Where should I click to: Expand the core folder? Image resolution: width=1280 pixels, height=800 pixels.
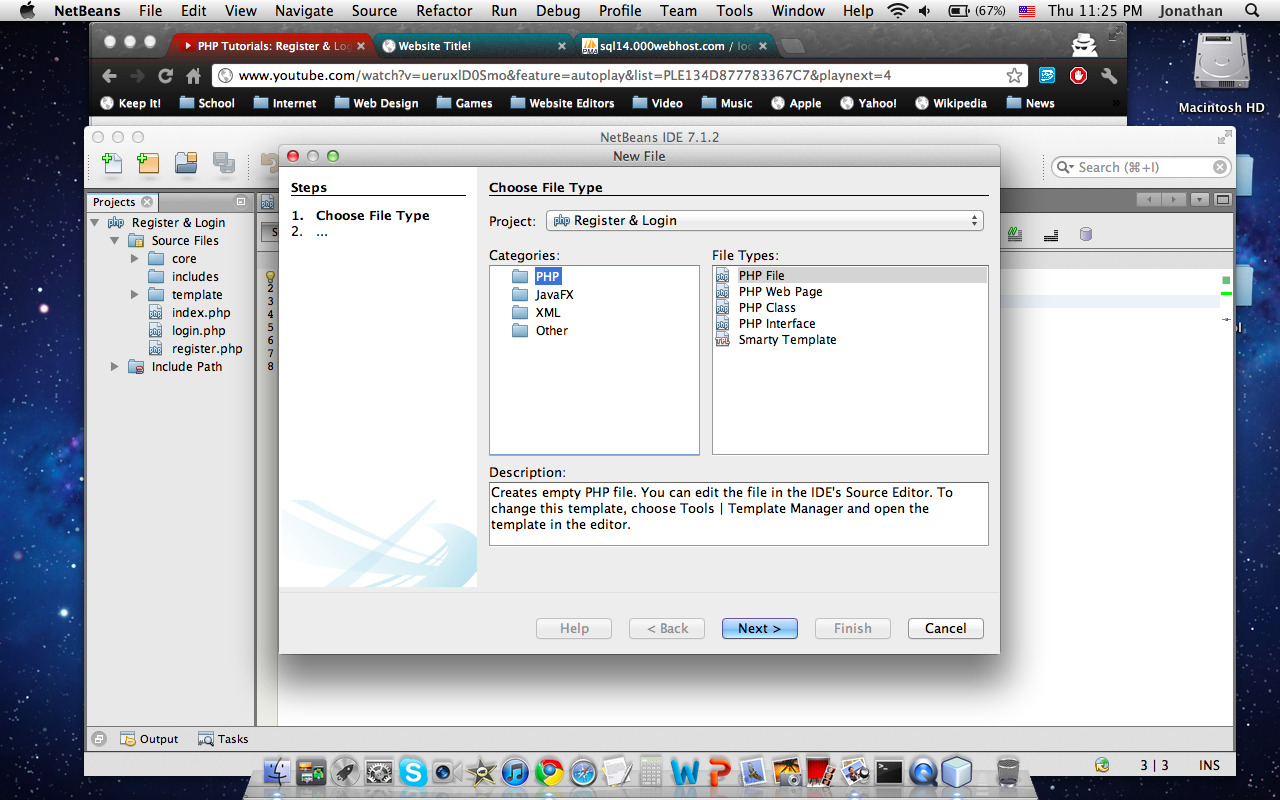pos(135,259)
